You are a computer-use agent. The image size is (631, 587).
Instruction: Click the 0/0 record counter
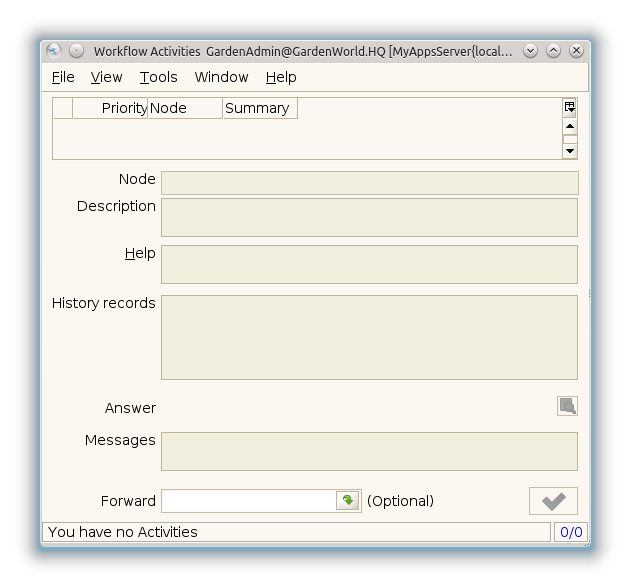pyautogui.click(x=570, y=532)
